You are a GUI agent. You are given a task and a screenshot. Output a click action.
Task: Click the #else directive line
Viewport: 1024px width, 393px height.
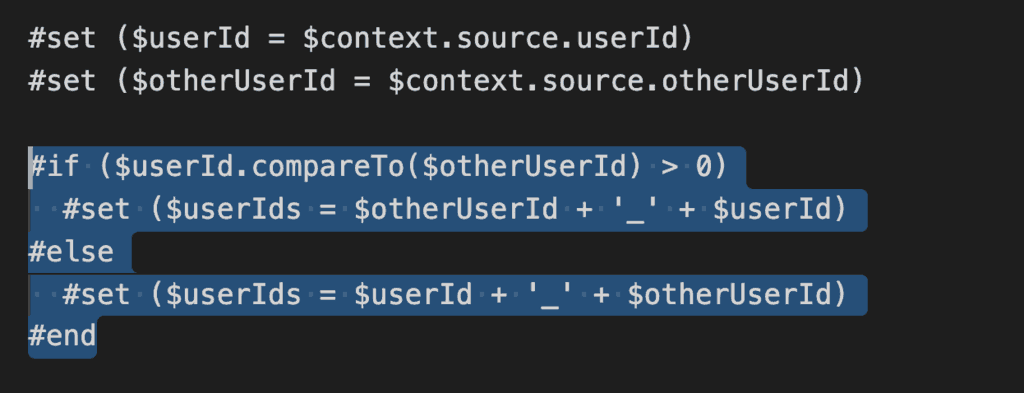[x=71, y=253]
